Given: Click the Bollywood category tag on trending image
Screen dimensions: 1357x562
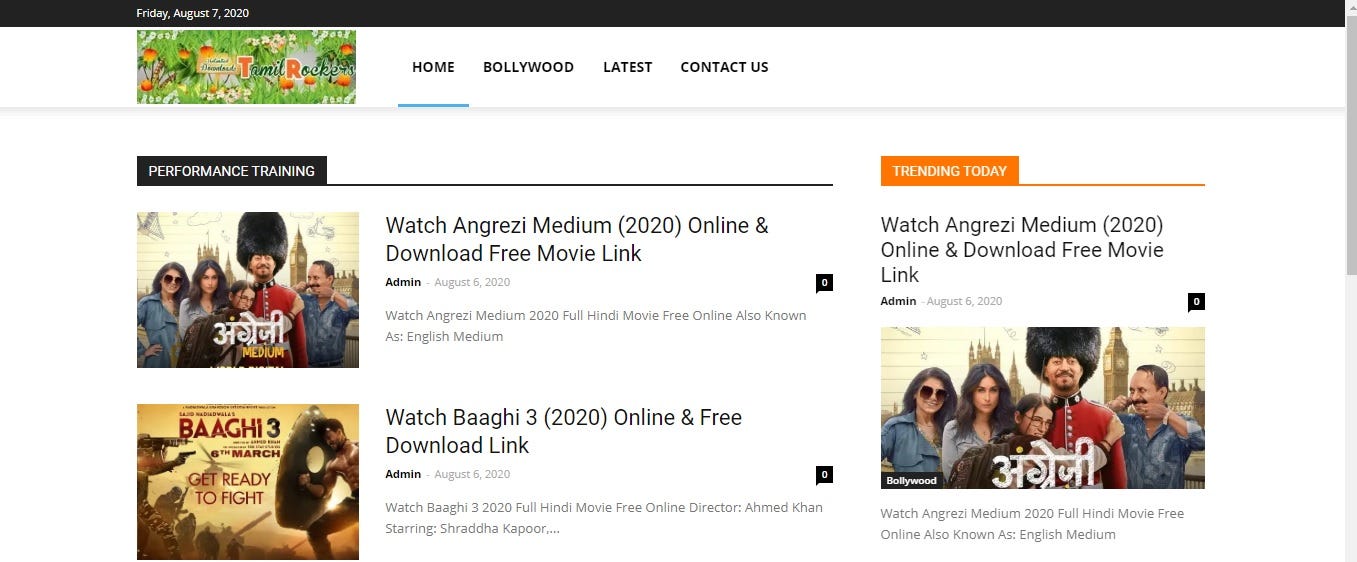Looking at the screenshot, I should tap(912, 481).
